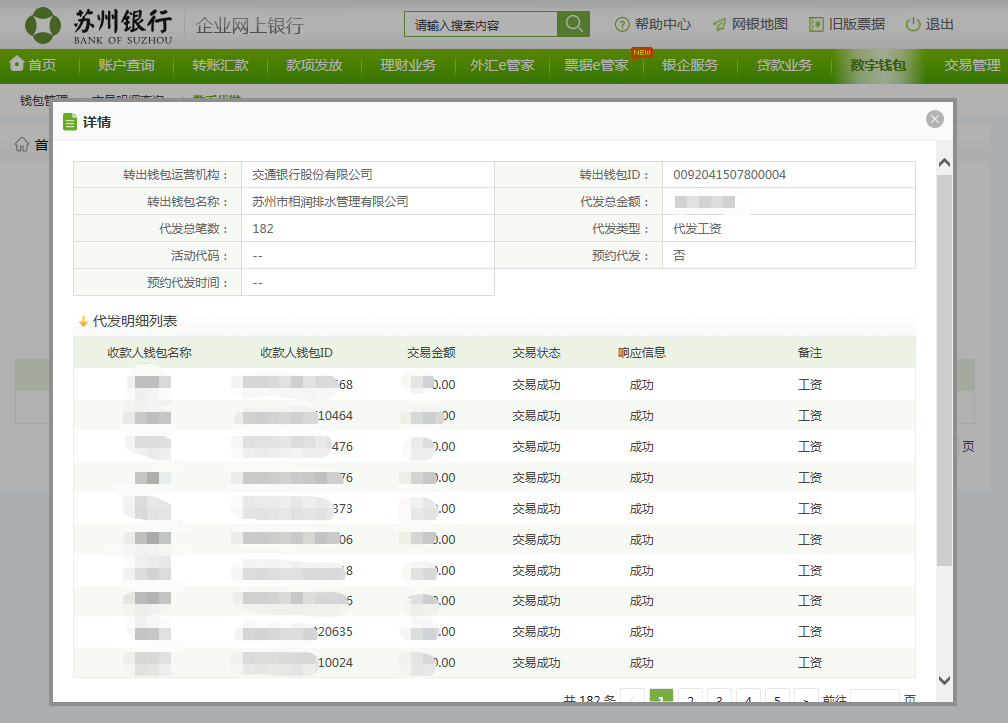The width and height of the screenshot is (1008, 723).
Task: Click the magnifier search button
Action: (573, 24)
